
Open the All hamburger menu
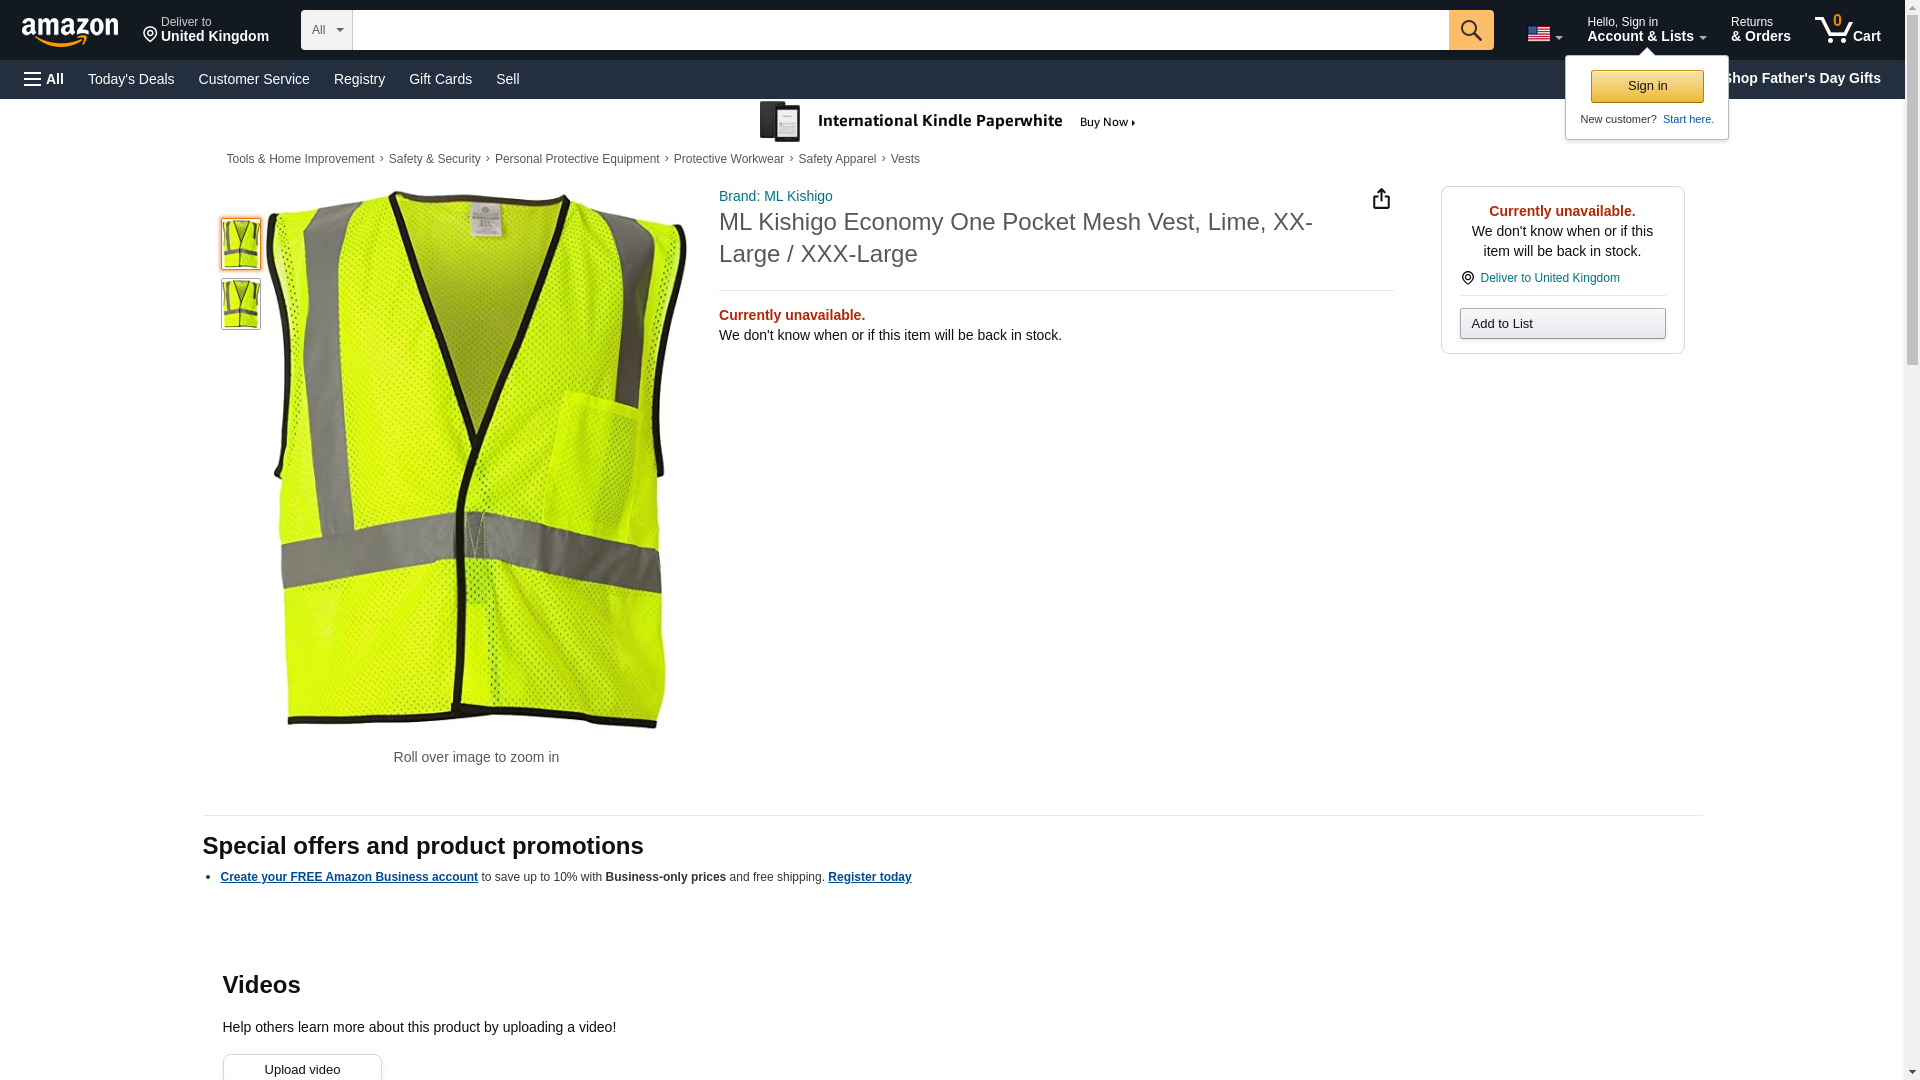coord(44,79)
